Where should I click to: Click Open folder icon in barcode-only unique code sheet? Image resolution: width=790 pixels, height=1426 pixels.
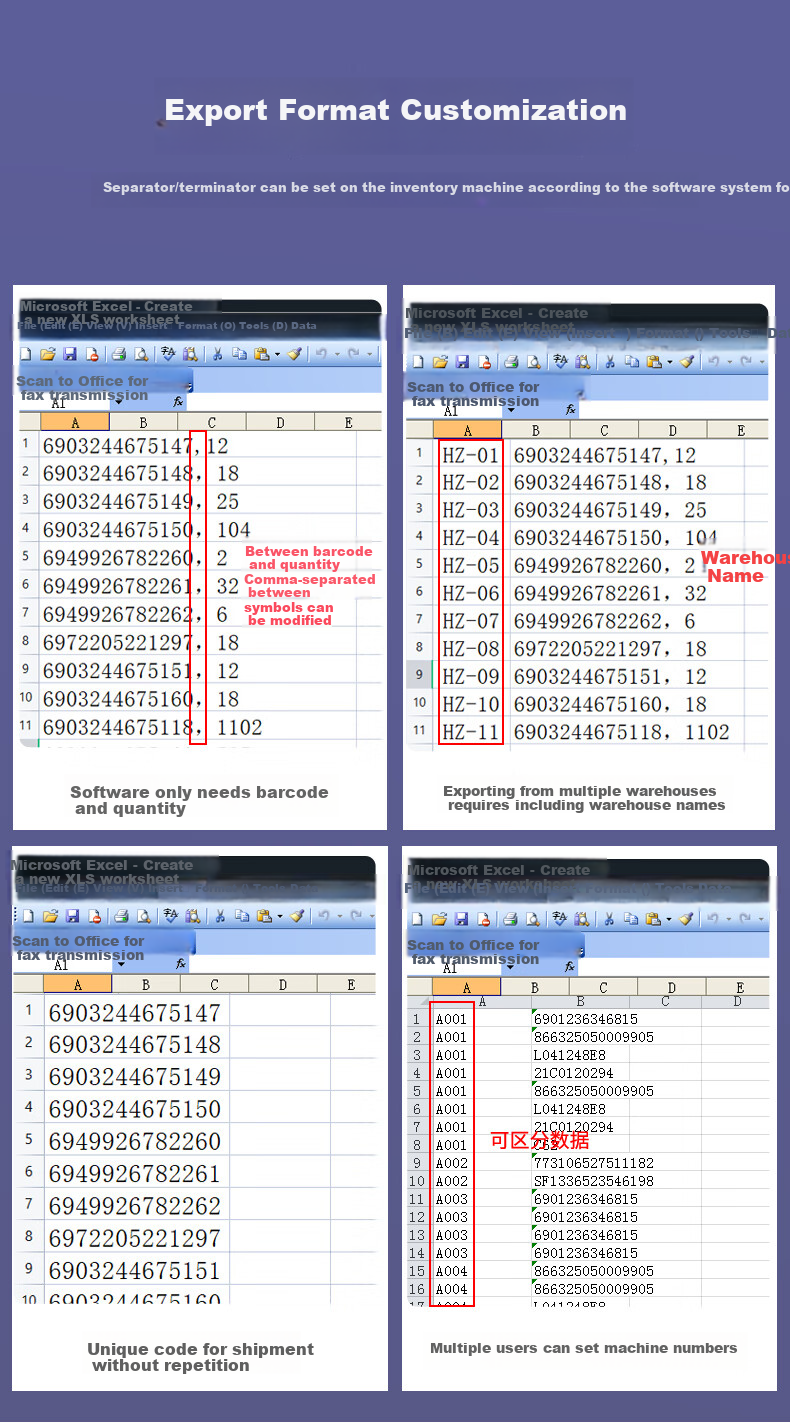coord(50,915)
